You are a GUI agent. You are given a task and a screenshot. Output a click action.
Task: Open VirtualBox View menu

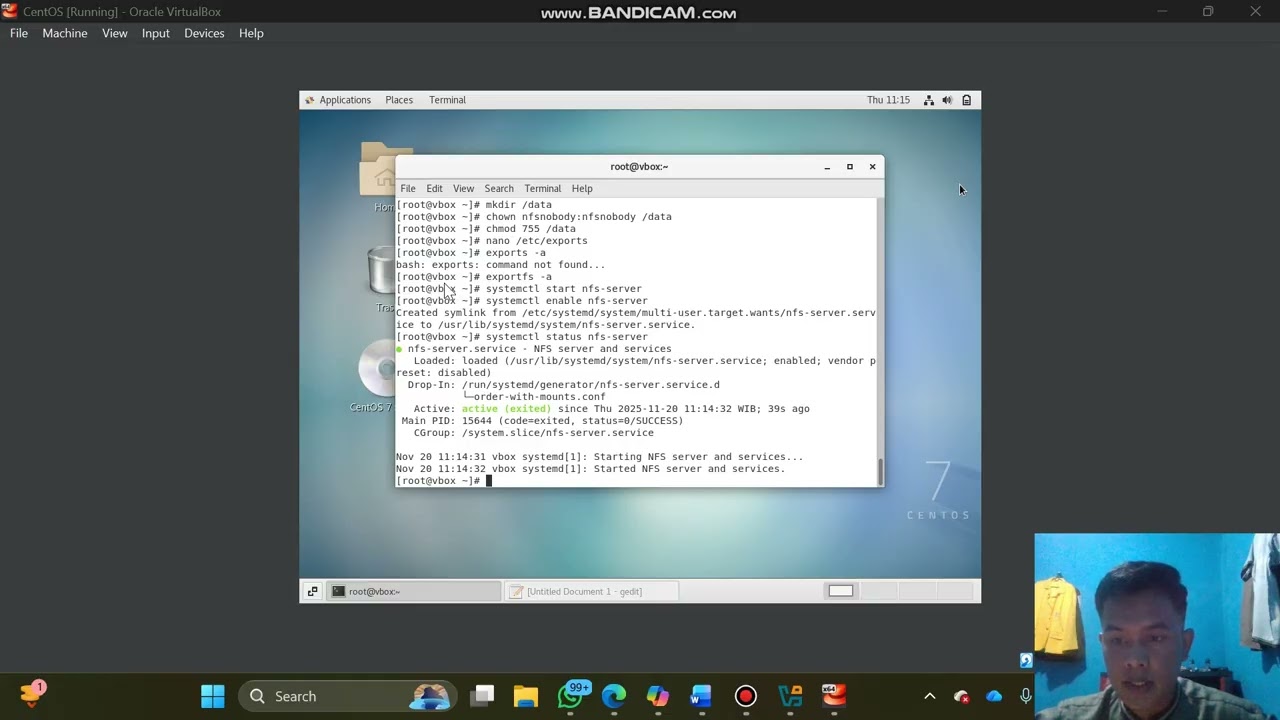click(115, 33)
